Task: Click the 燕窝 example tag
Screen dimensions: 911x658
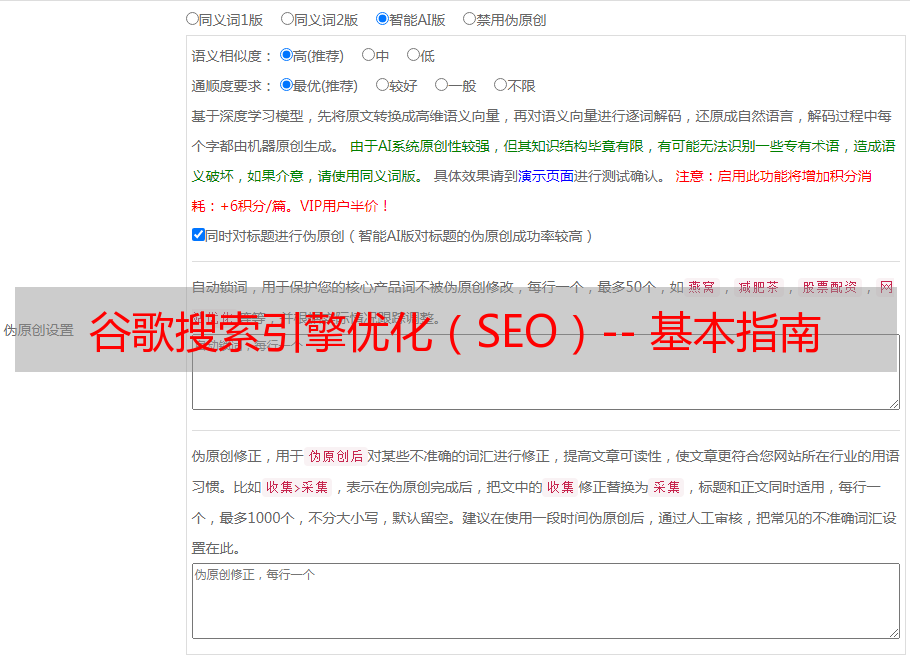Action: (x=702, y=287)
